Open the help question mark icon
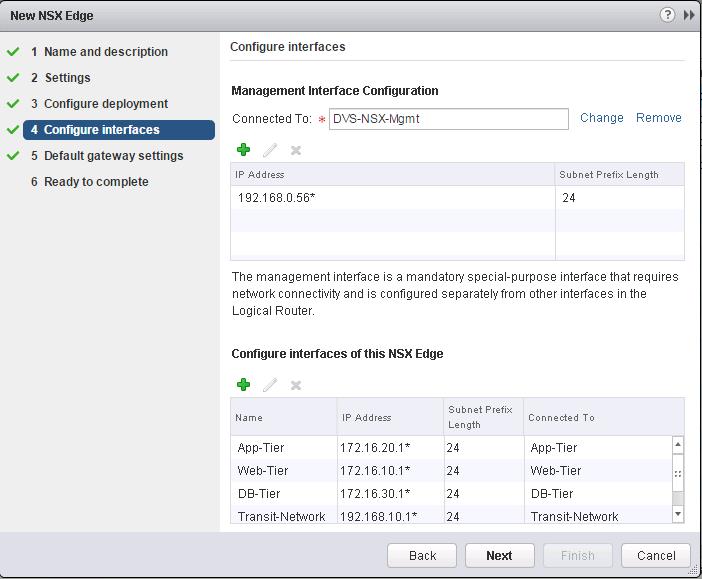 [667, 15]
